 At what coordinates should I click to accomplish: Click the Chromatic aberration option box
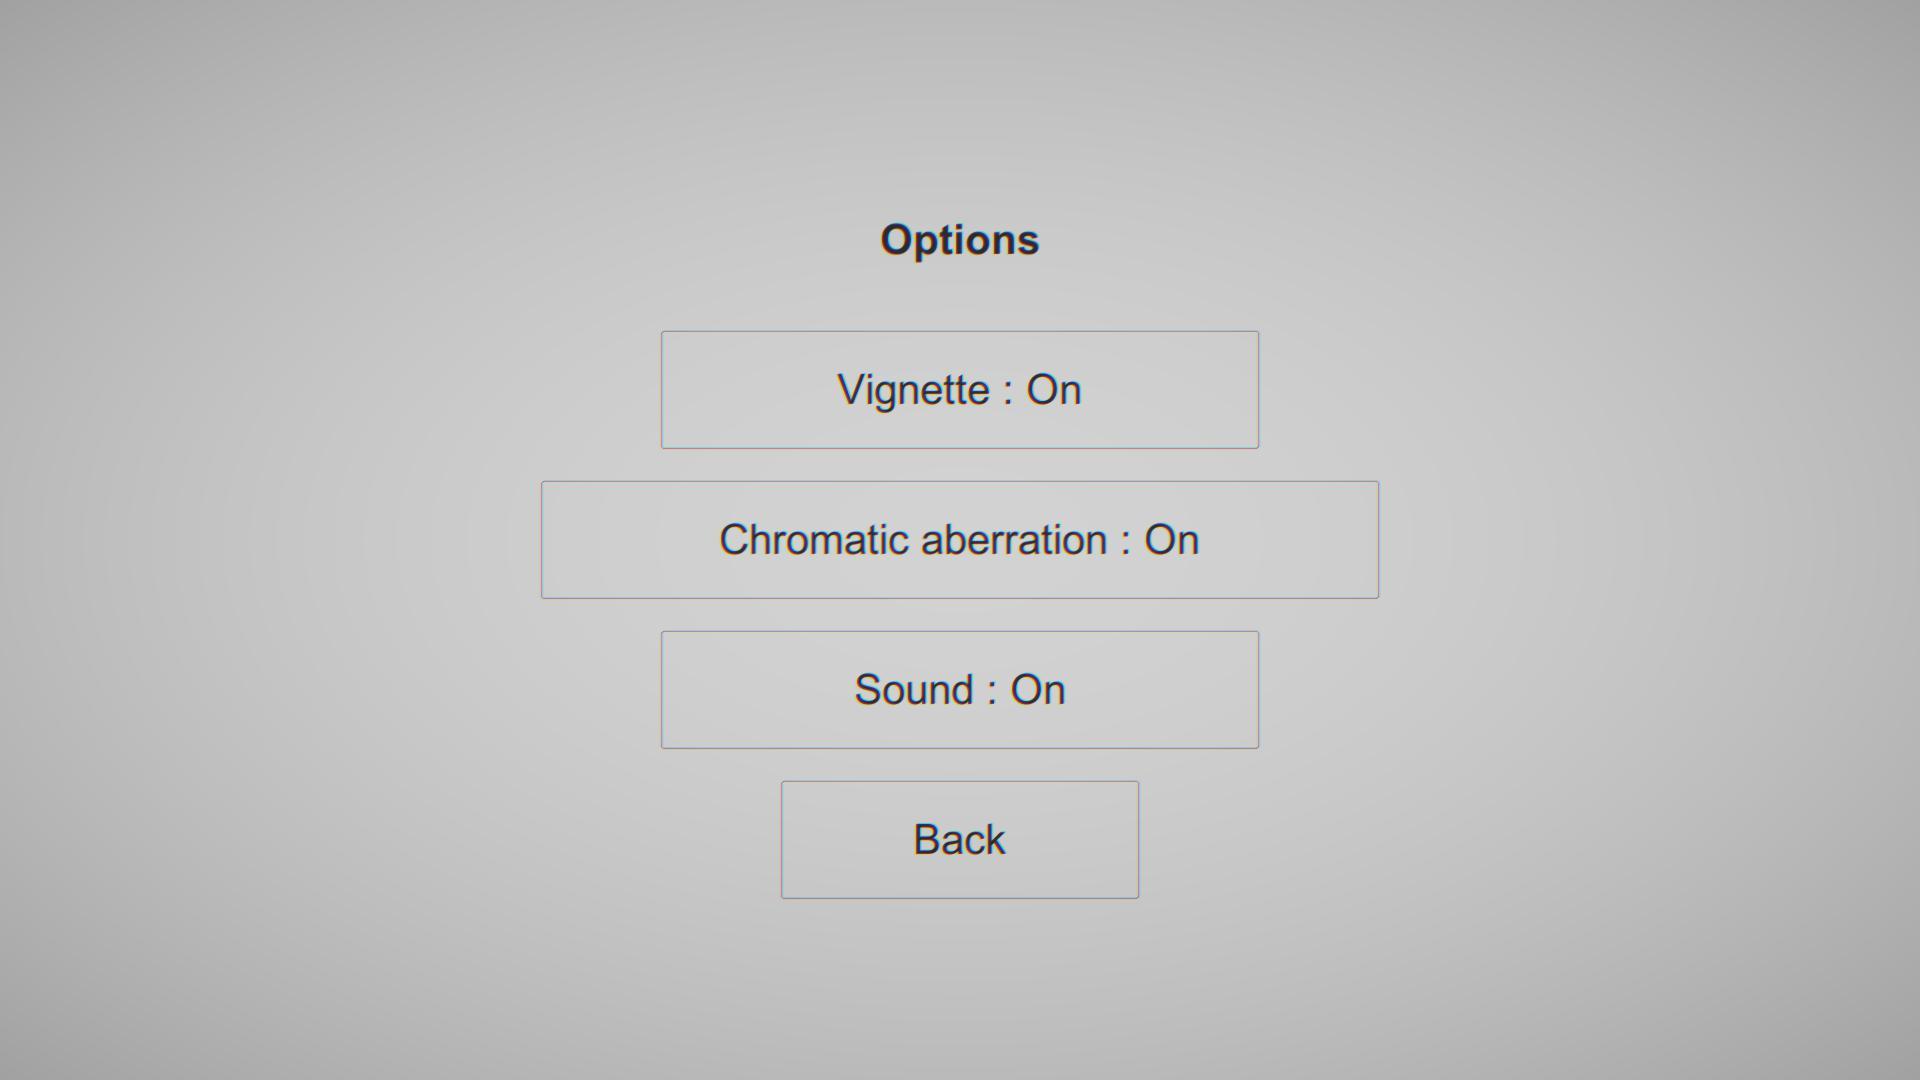[960, 540]
